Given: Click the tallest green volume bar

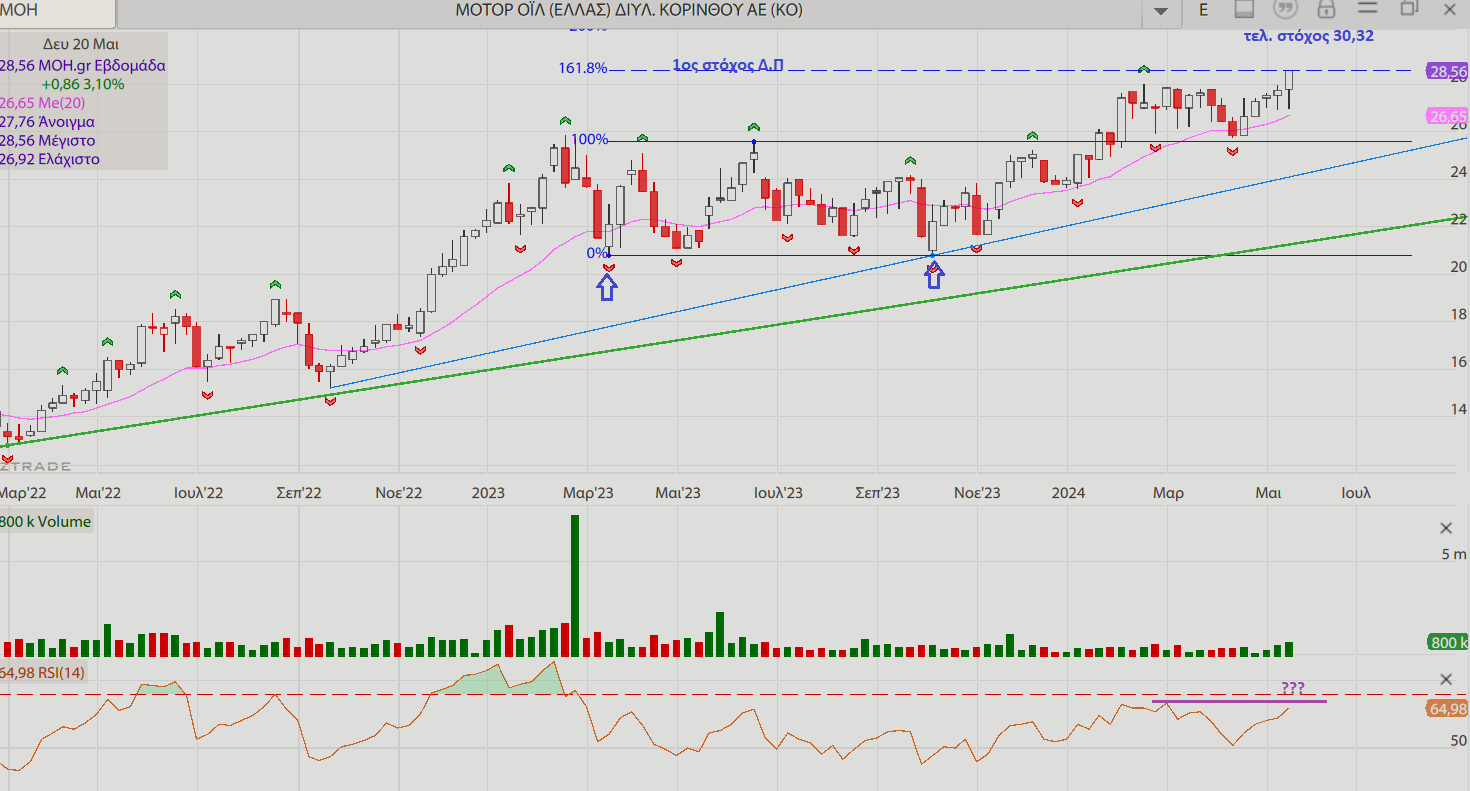Looking at the screenshot, I should [575, 586].
